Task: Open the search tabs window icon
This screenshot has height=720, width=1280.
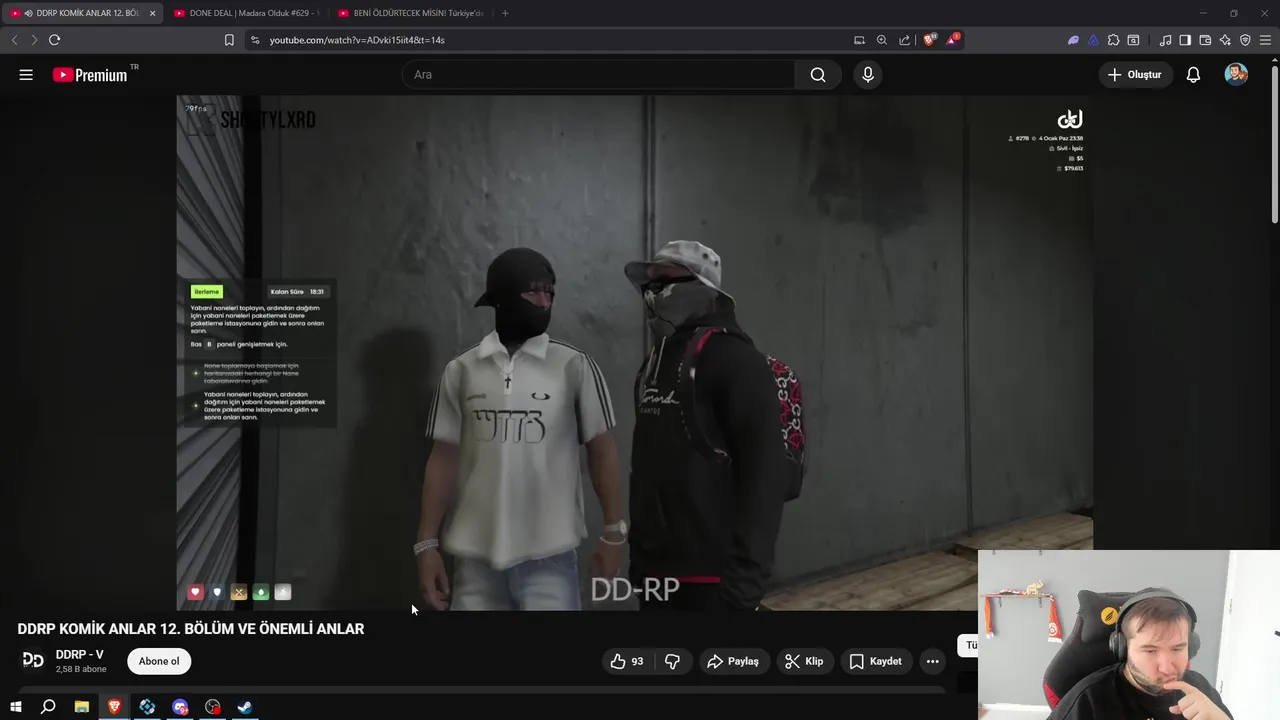Action: (x=1133, y=40)
